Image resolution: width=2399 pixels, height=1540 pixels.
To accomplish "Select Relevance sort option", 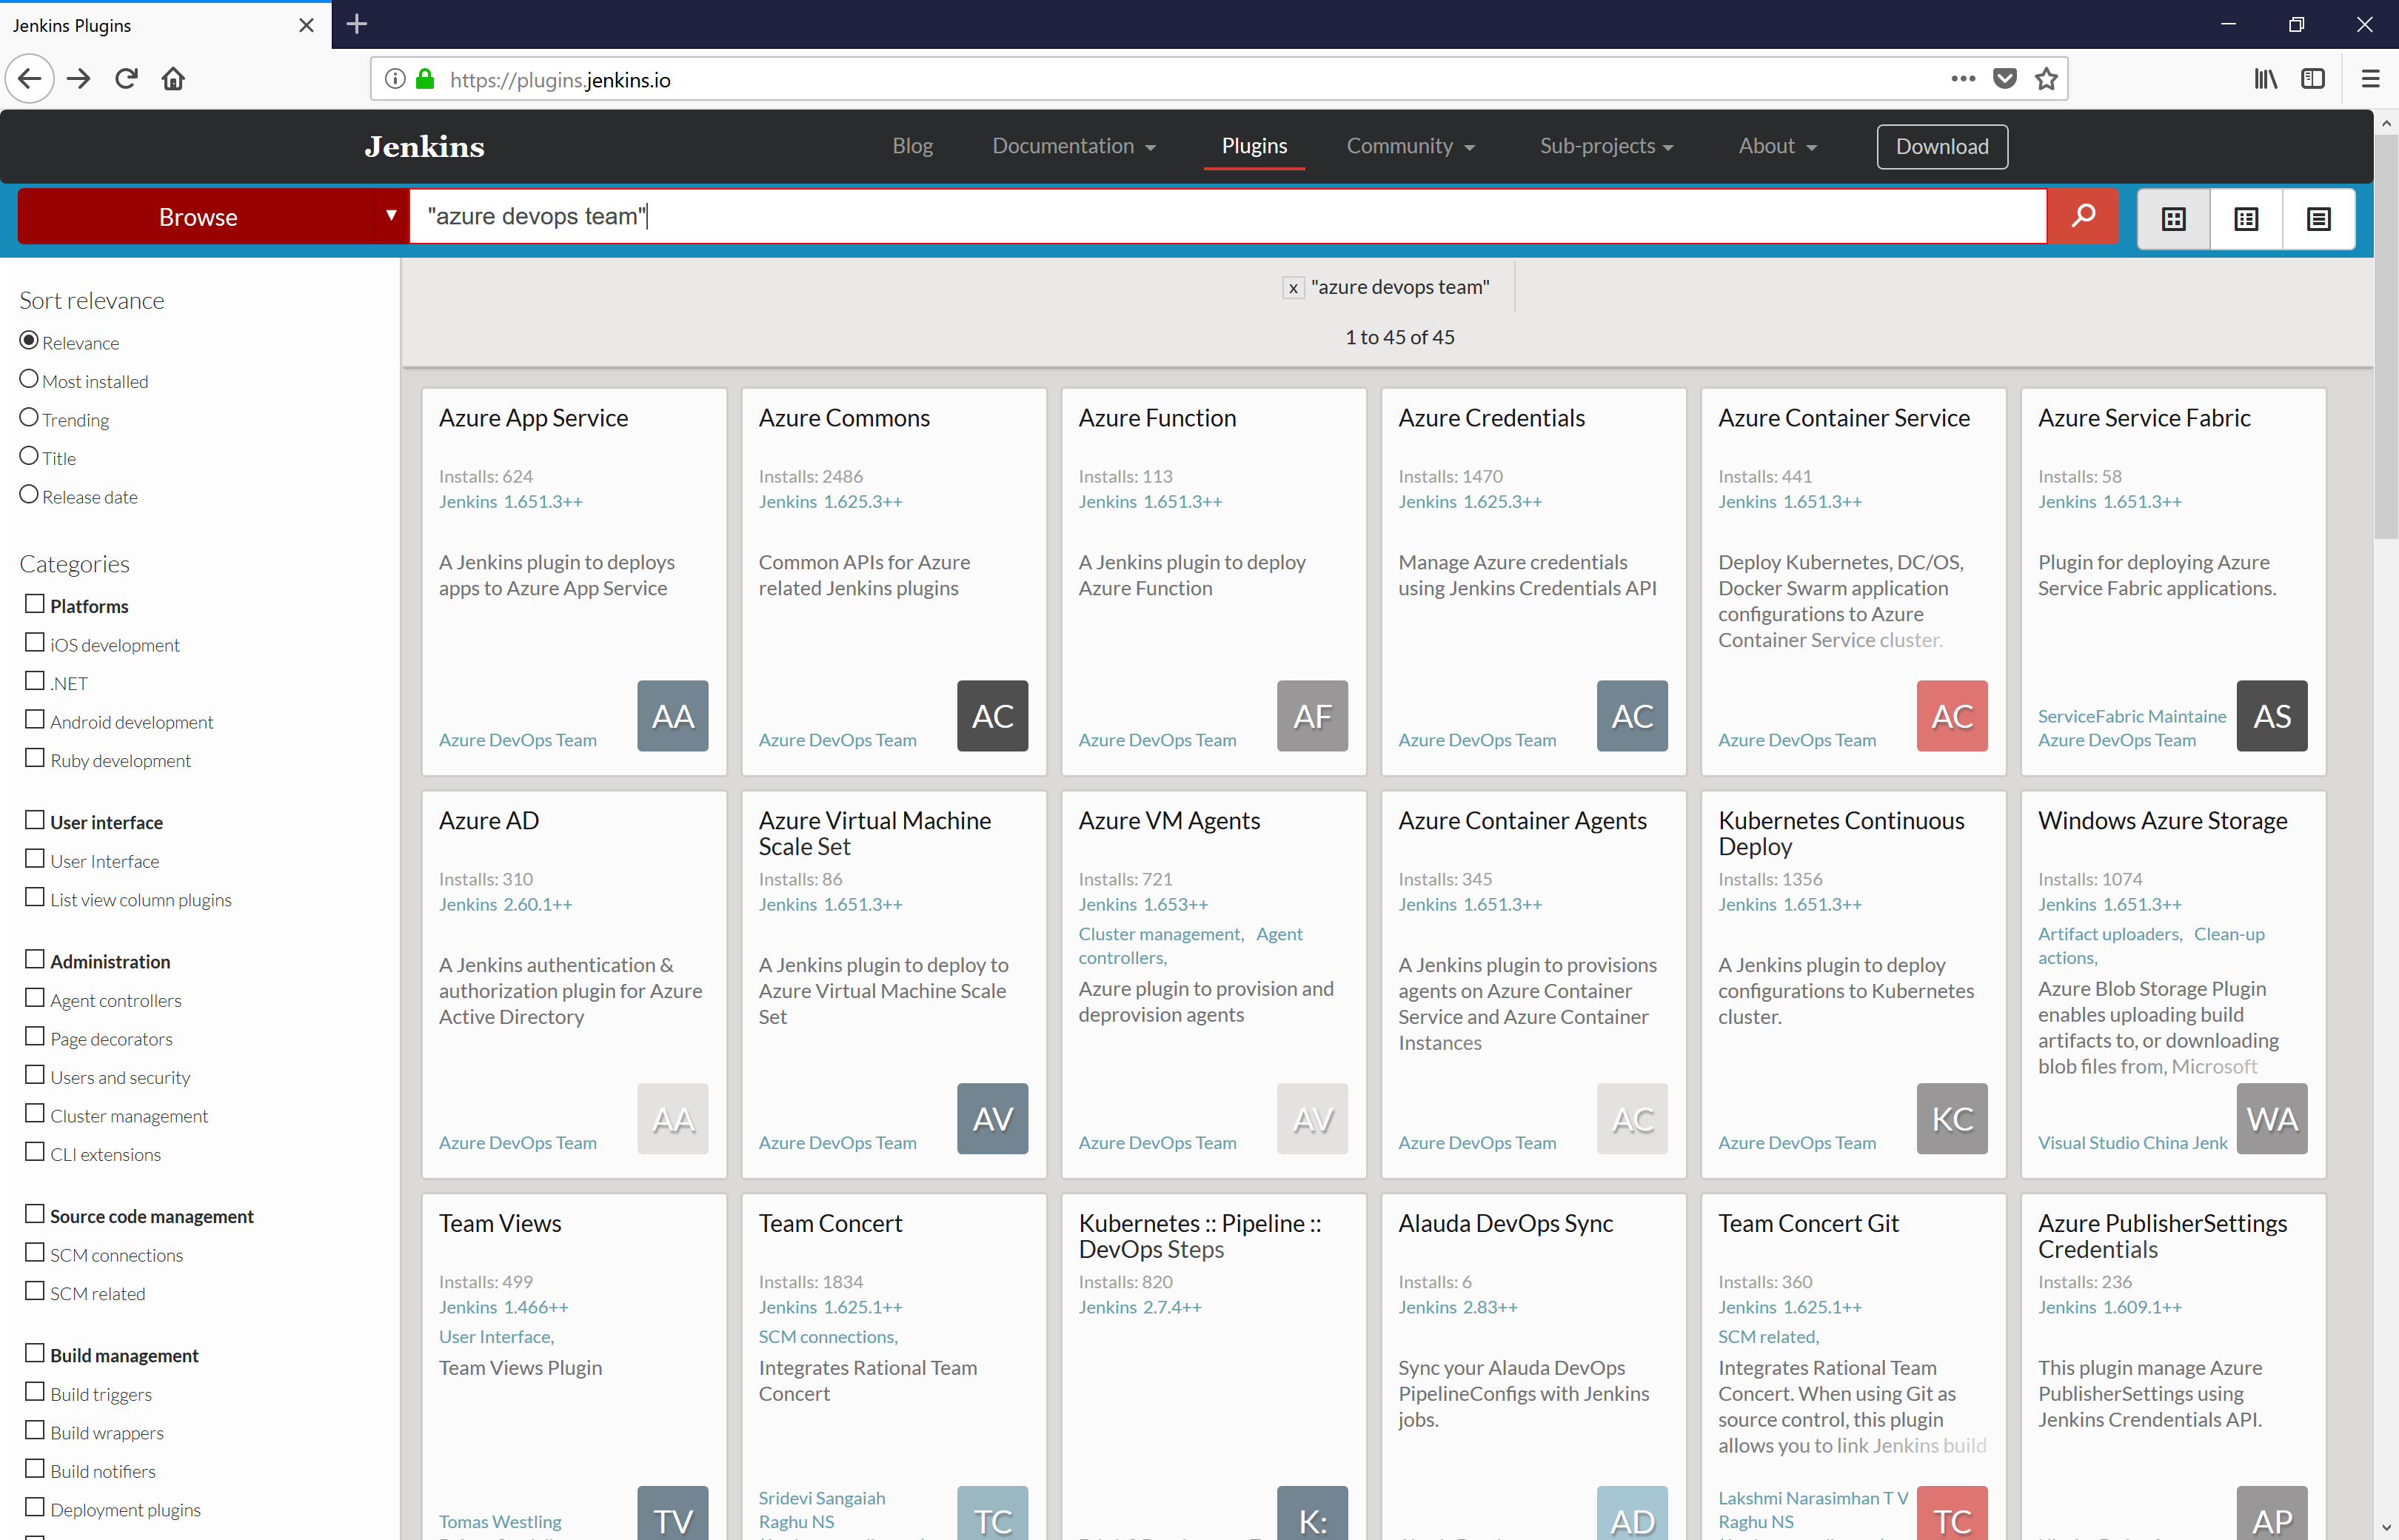I will 29,341.
